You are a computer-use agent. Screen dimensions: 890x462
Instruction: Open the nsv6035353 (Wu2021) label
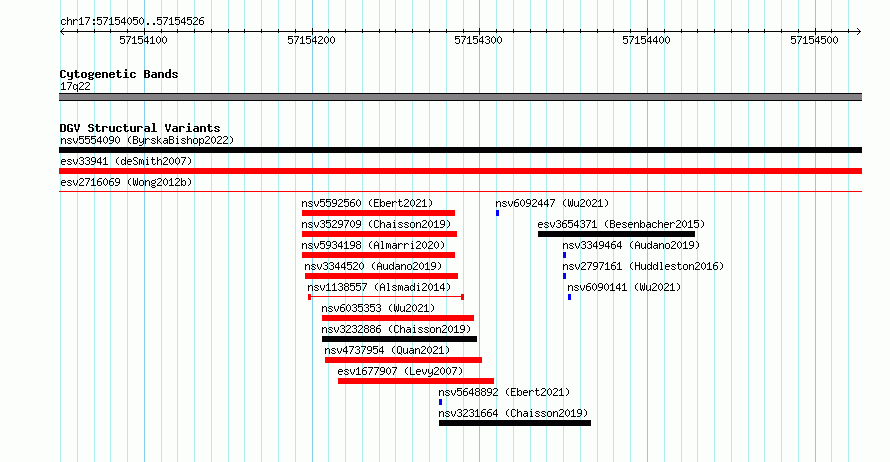[x=378, y=308]
